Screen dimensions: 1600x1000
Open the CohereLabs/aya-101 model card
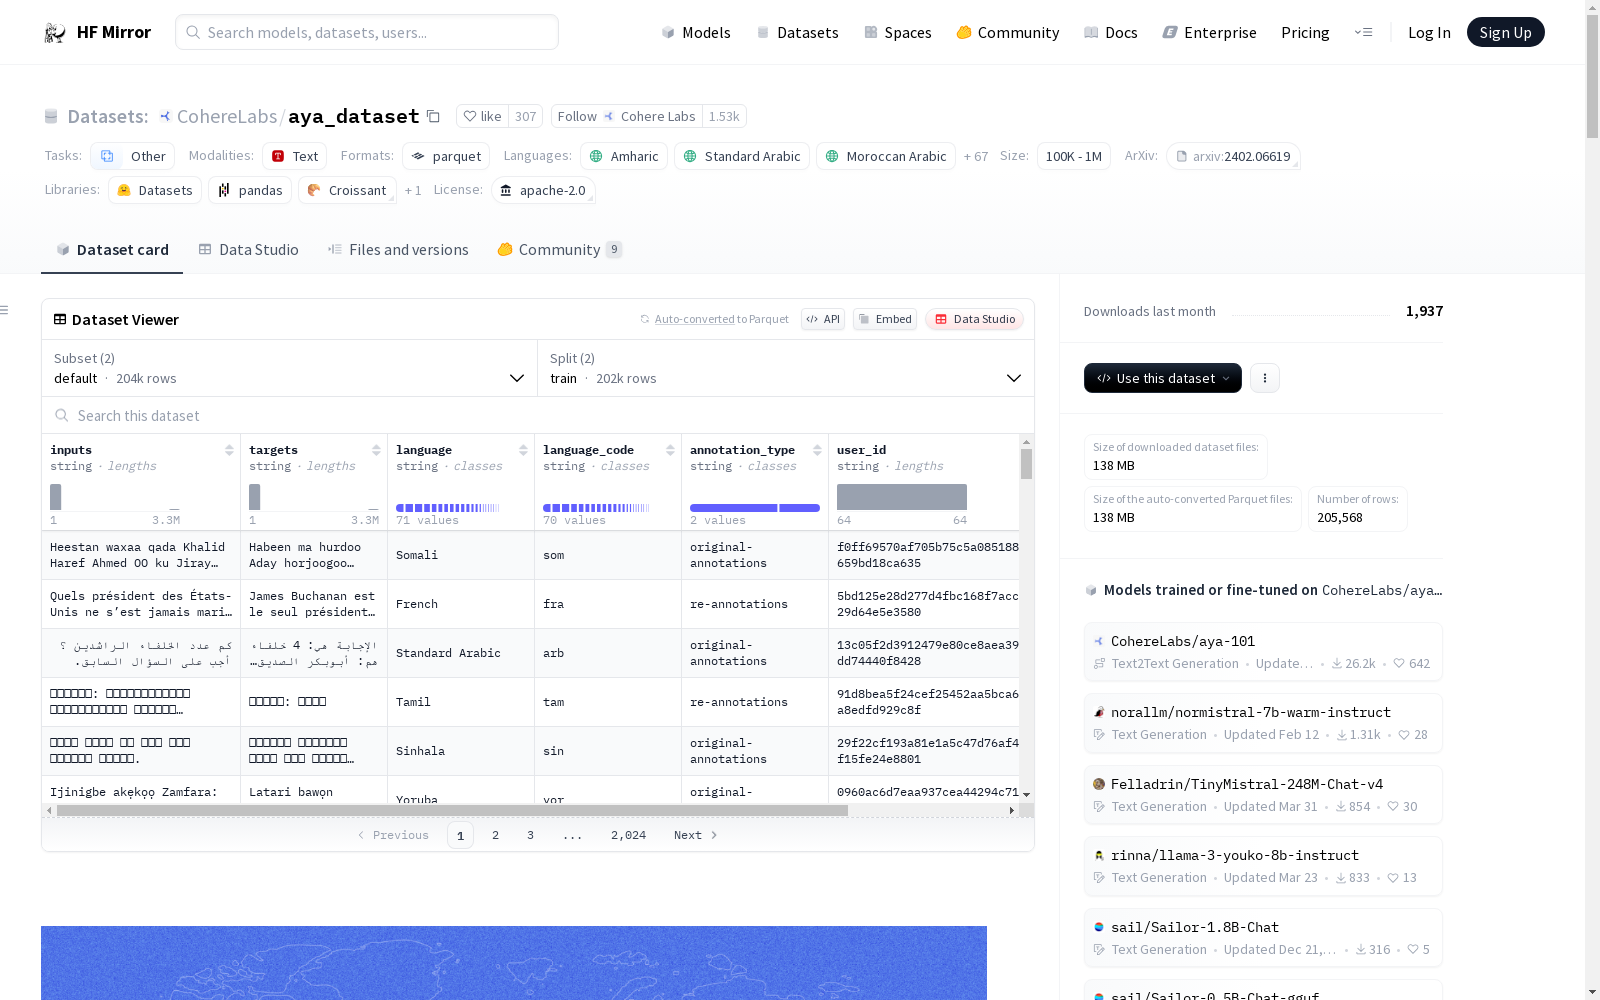[x=1263, y=651]
